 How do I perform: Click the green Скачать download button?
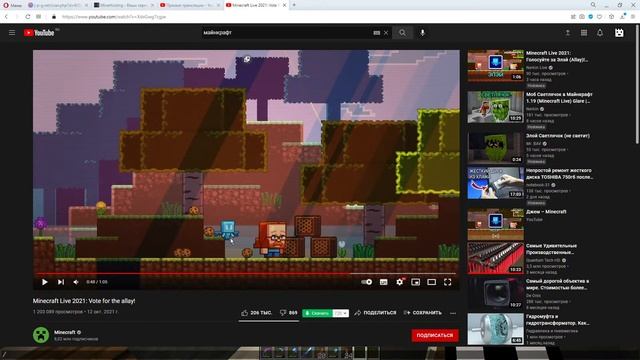click(x=317, y=313)
